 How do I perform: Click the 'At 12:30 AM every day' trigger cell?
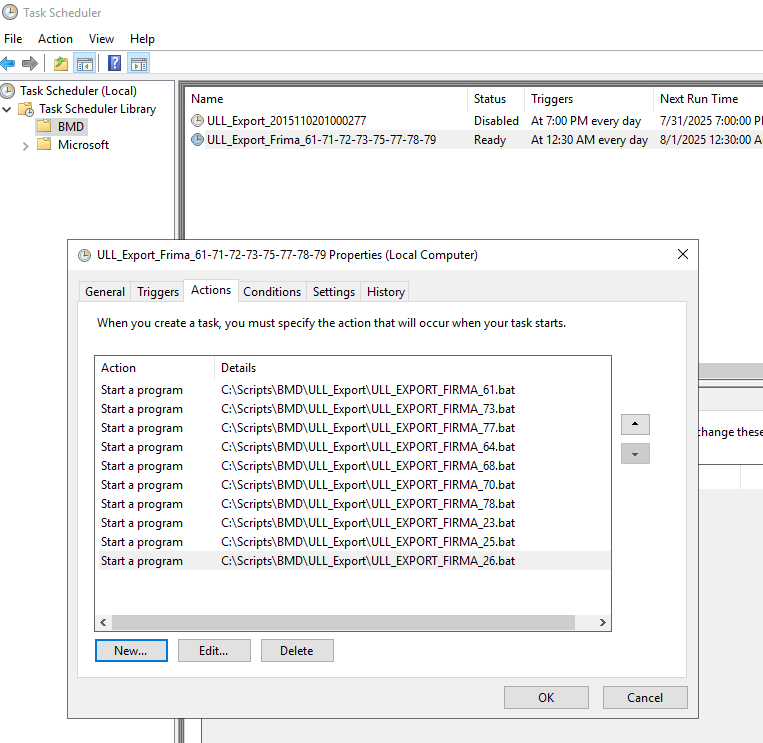point(589,140)
